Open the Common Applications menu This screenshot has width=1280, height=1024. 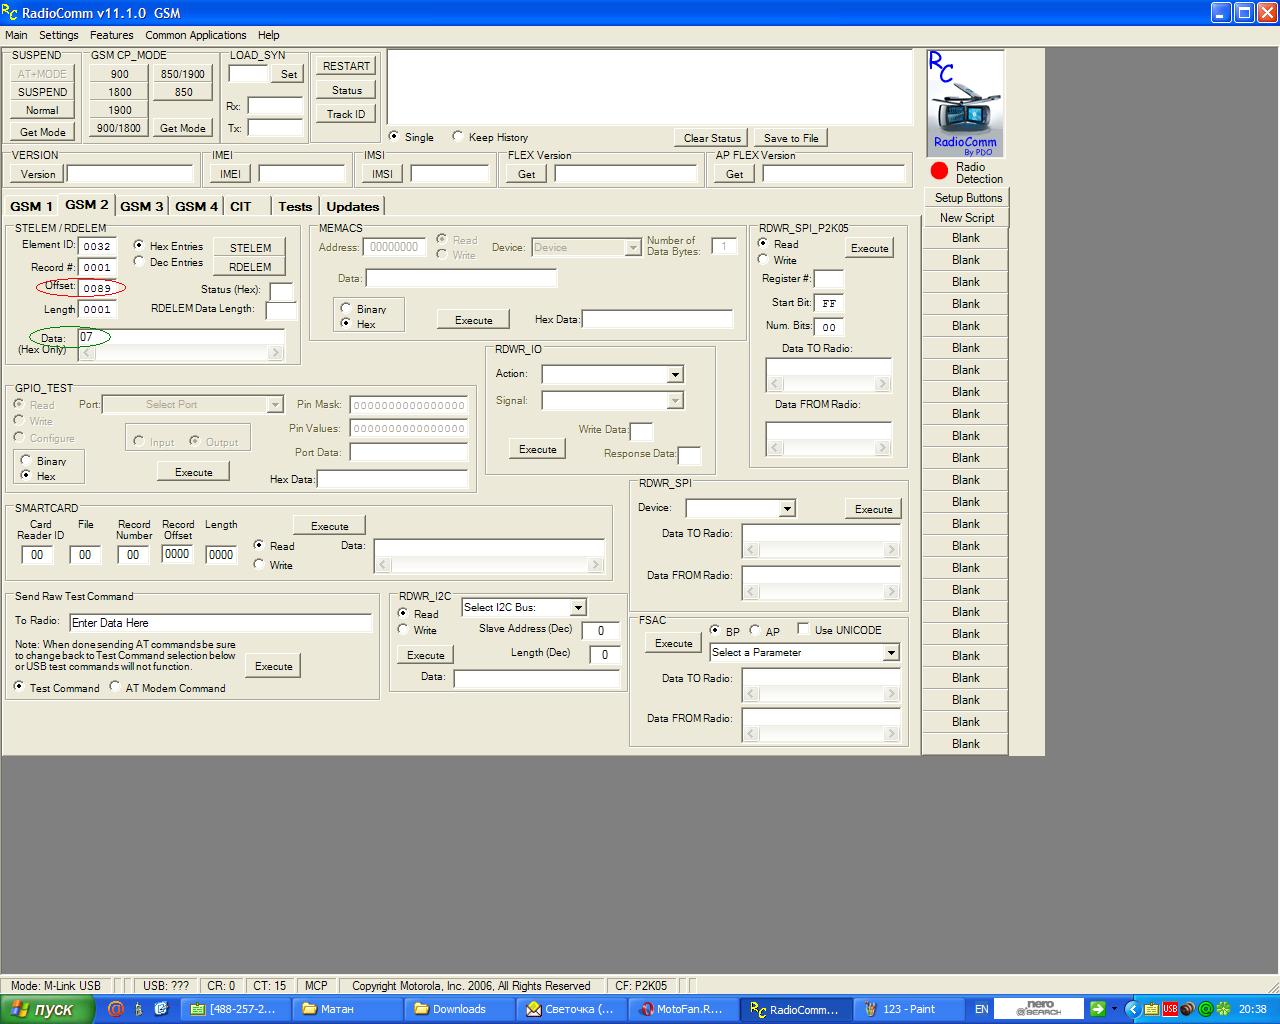coord(196,35)
